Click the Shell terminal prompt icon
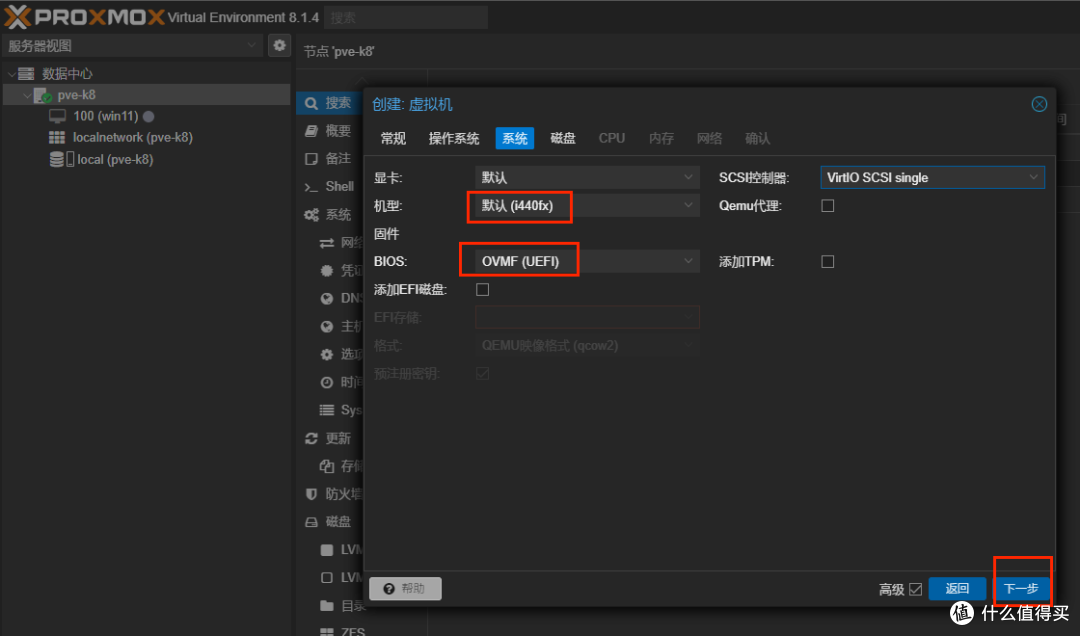Image resolution: width=1080 pixels, height=636 pixels. click(x=311, y=187)
